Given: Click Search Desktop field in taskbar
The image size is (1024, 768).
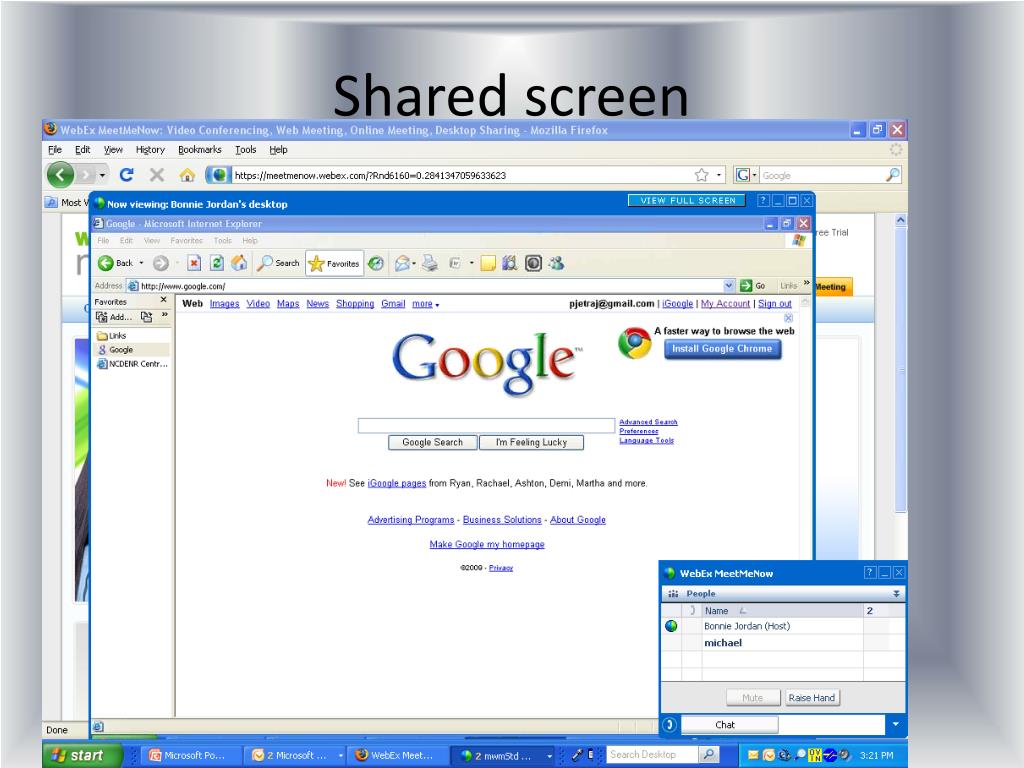Looking at the screenshot, I should click(651, 754).
